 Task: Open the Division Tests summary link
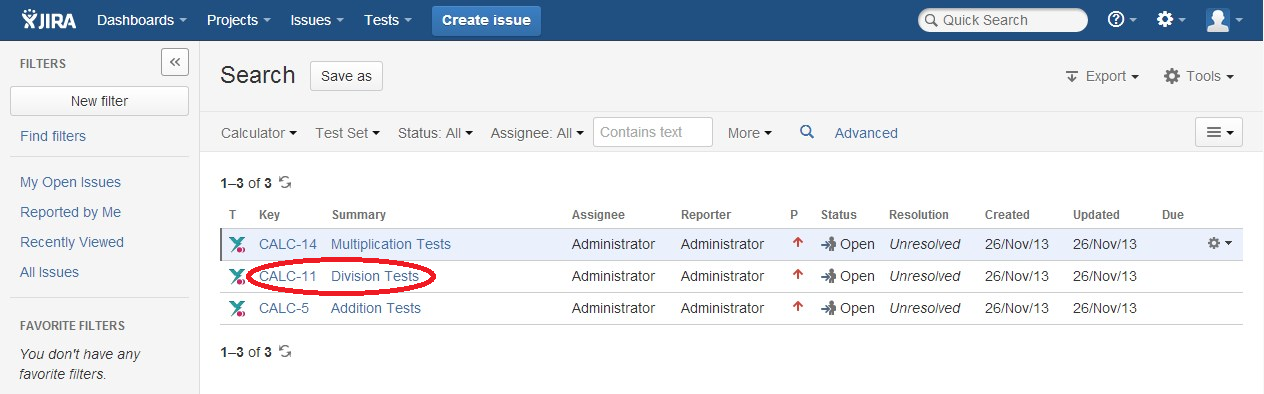[375, 276]
